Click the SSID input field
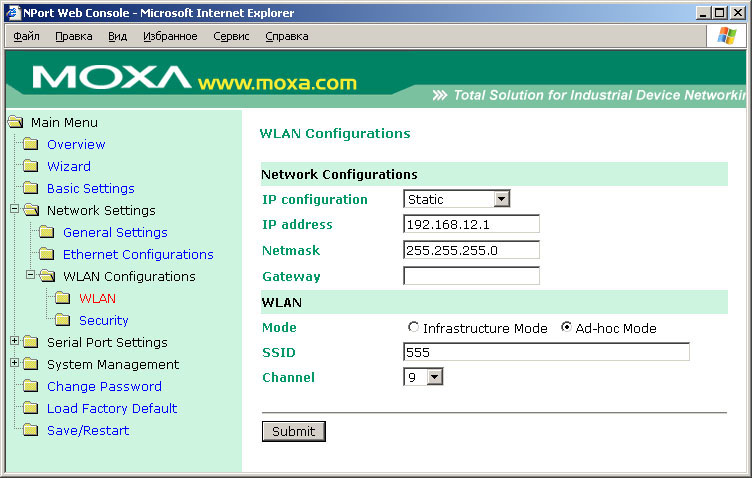752x478 pixels. coord(546,351)
